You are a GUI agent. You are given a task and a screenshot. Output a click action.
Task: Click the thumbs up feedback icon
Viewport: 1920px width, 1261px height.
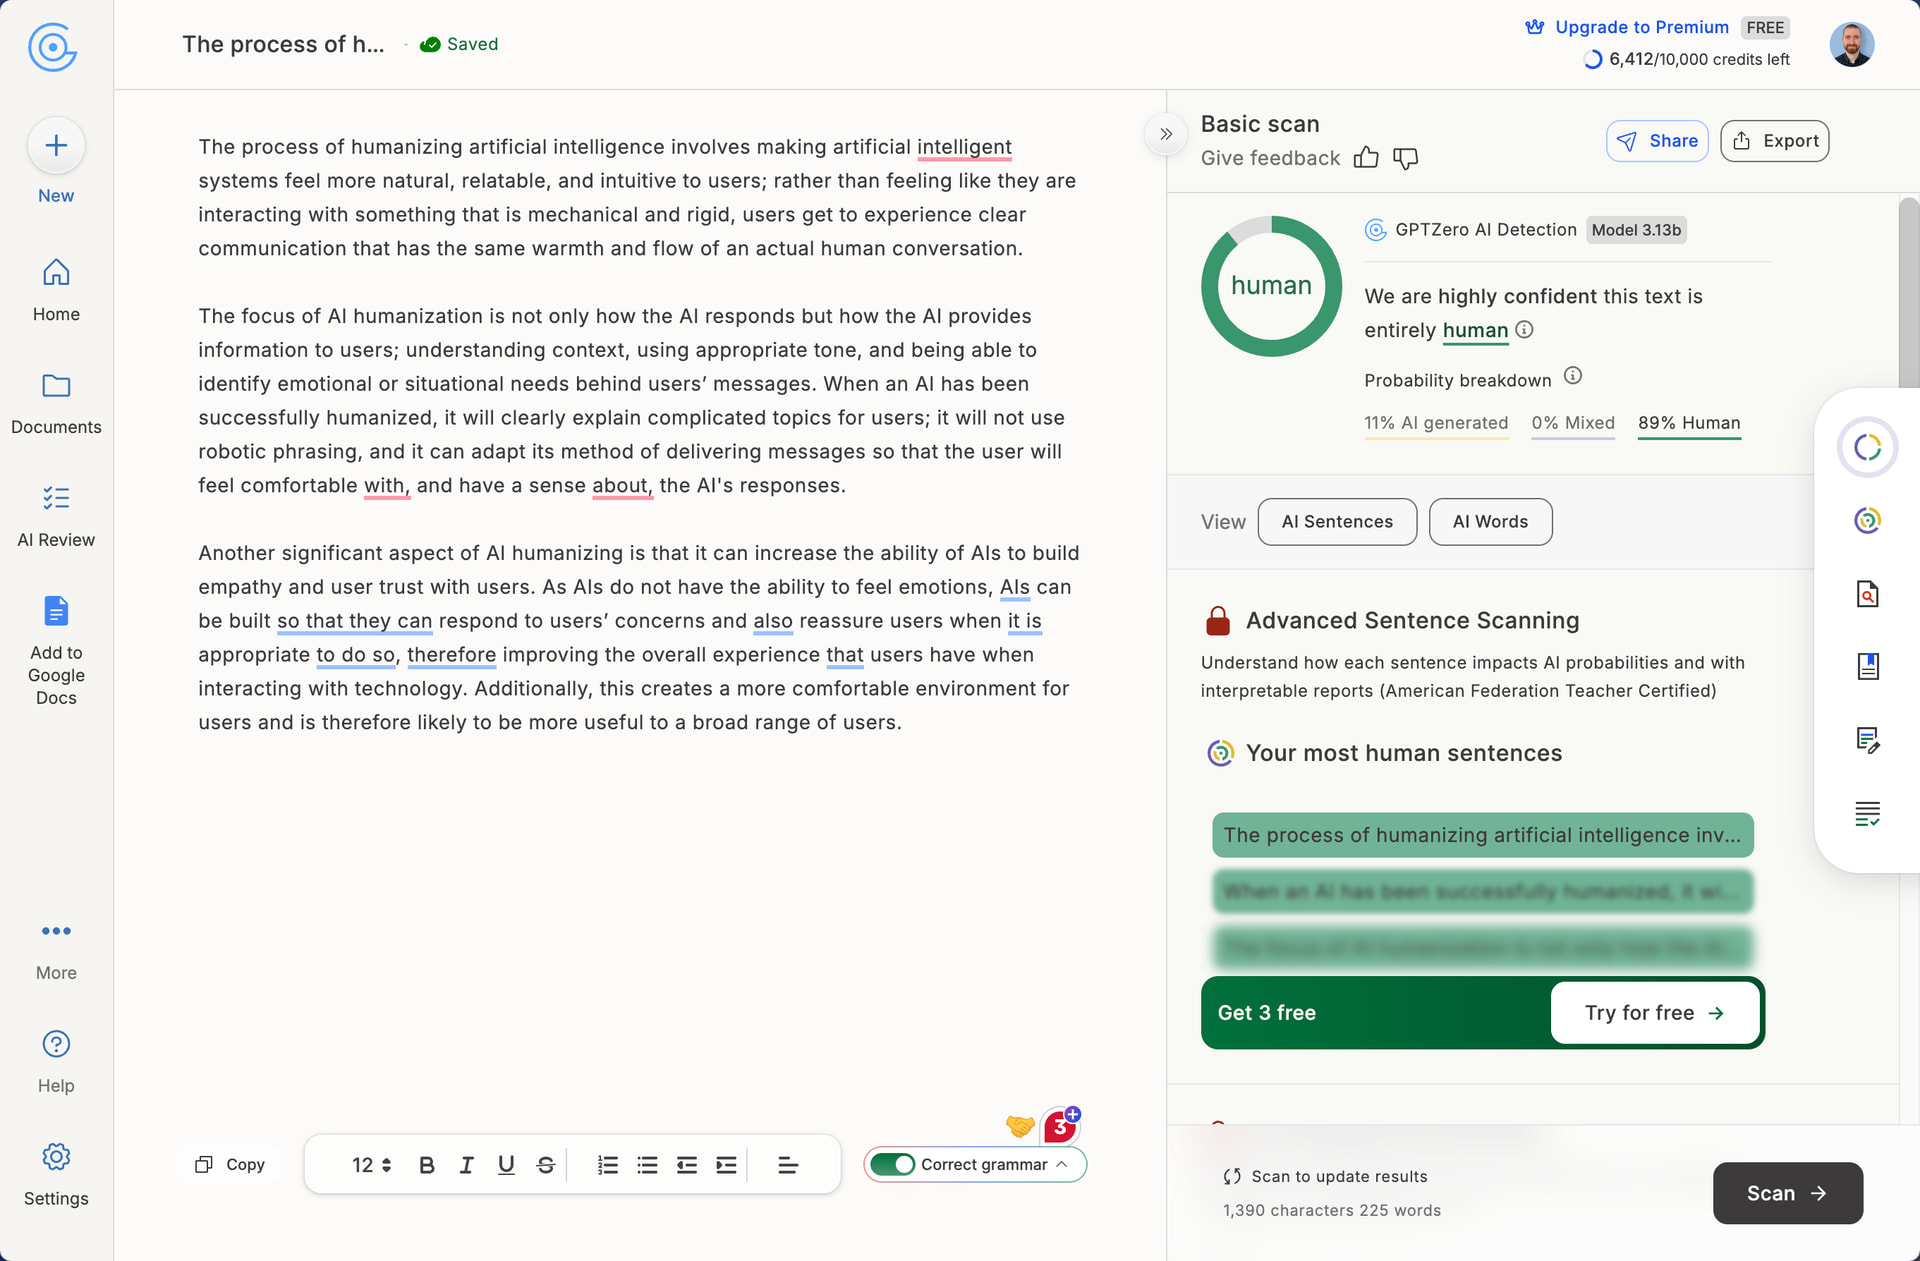click(x=1366, y=158)
